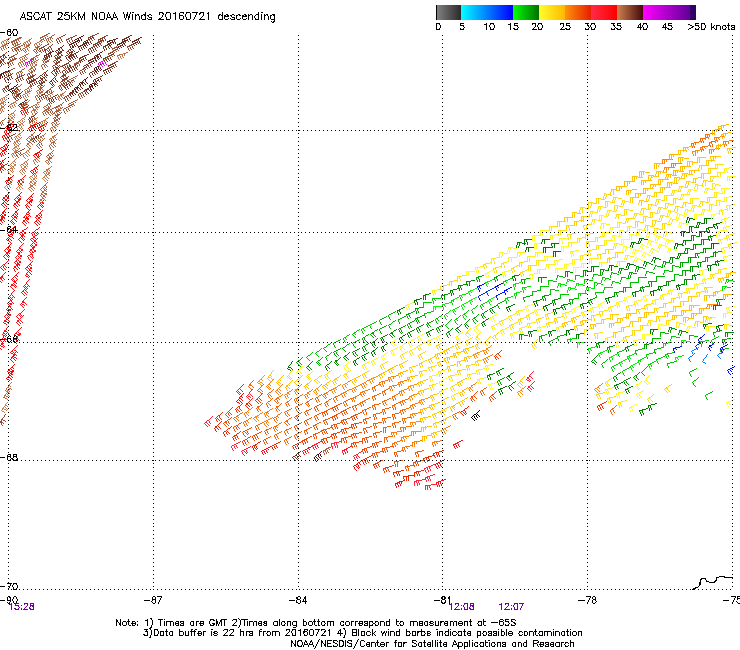Screen dimensions: 740x650
Task: Click the '-87' longitude axis label
Action: point(153,600)
